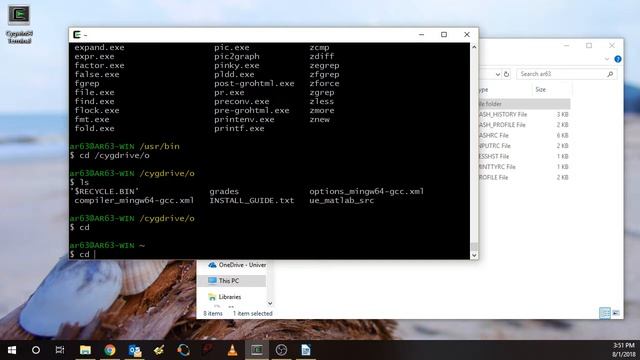Minimize the Cygwin terminal window
This screenshot has width=640, height=360.
point(421,35)
